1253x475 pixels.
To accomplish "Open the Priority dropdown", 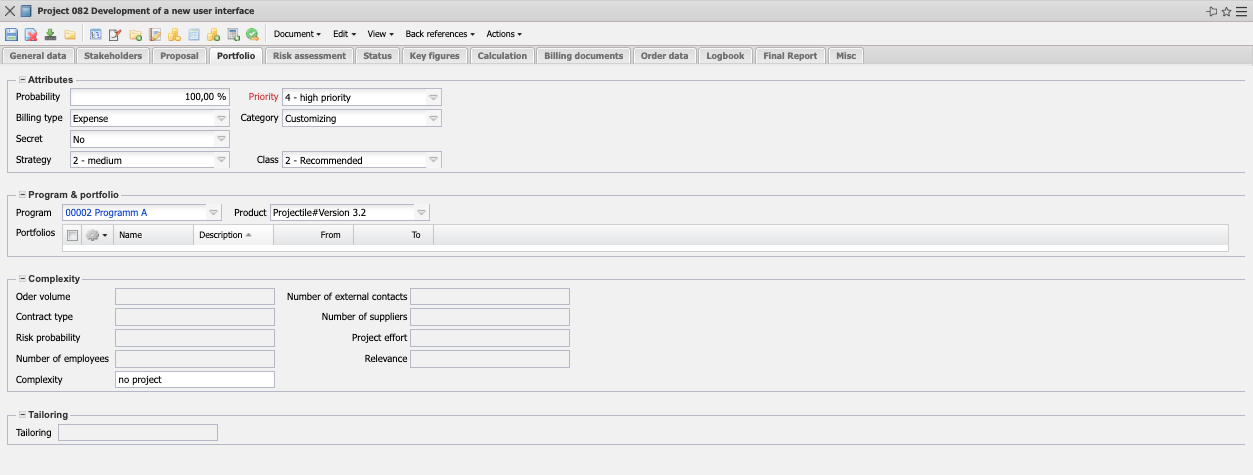I will [x=432, y=98].
